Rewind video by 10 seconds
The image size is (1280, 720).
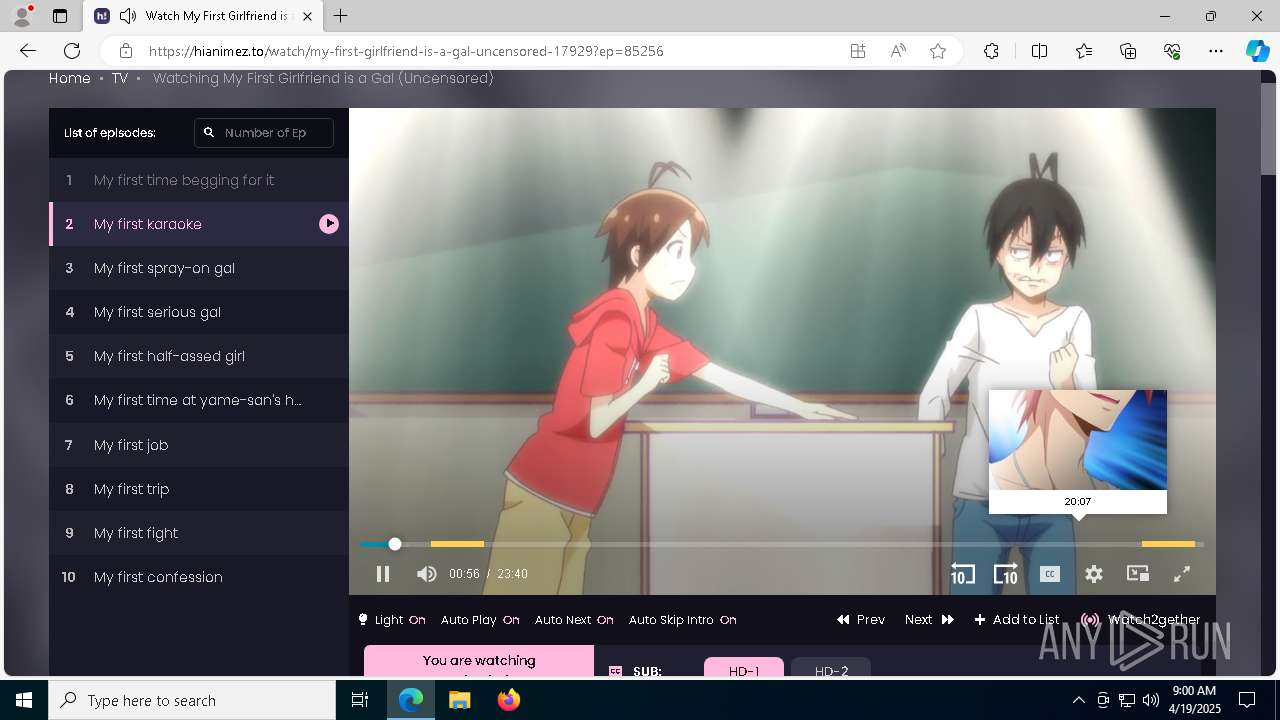962,574
